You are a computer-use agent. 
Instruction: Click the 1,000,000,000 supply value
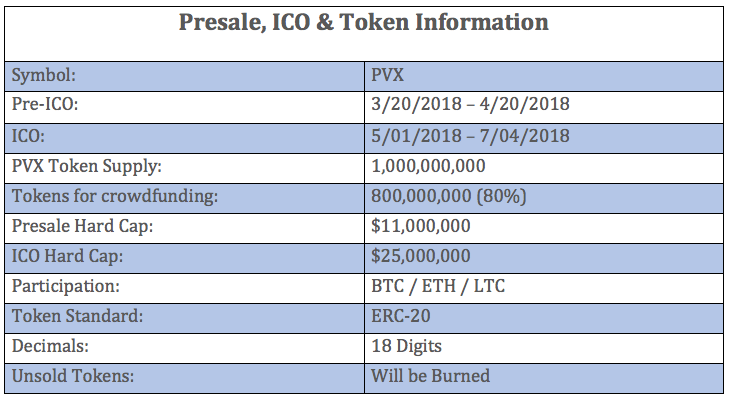pos(428,165)
